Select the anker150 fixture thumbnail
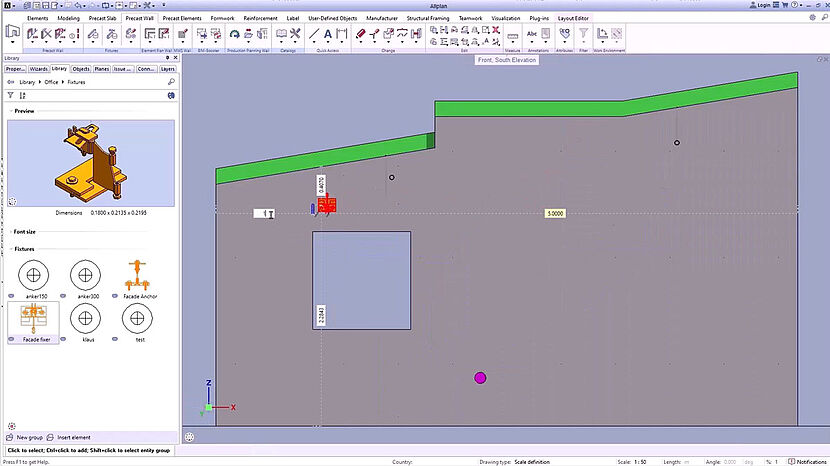Viewport: 830px width, 466px height. (x=33, y=275)
